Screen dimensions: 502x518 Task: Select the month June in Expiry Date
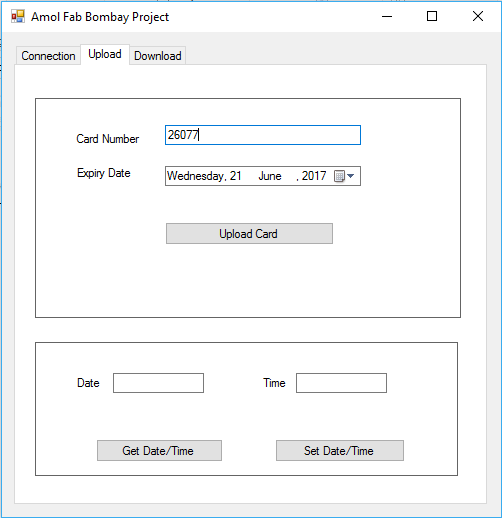point(270,176)
